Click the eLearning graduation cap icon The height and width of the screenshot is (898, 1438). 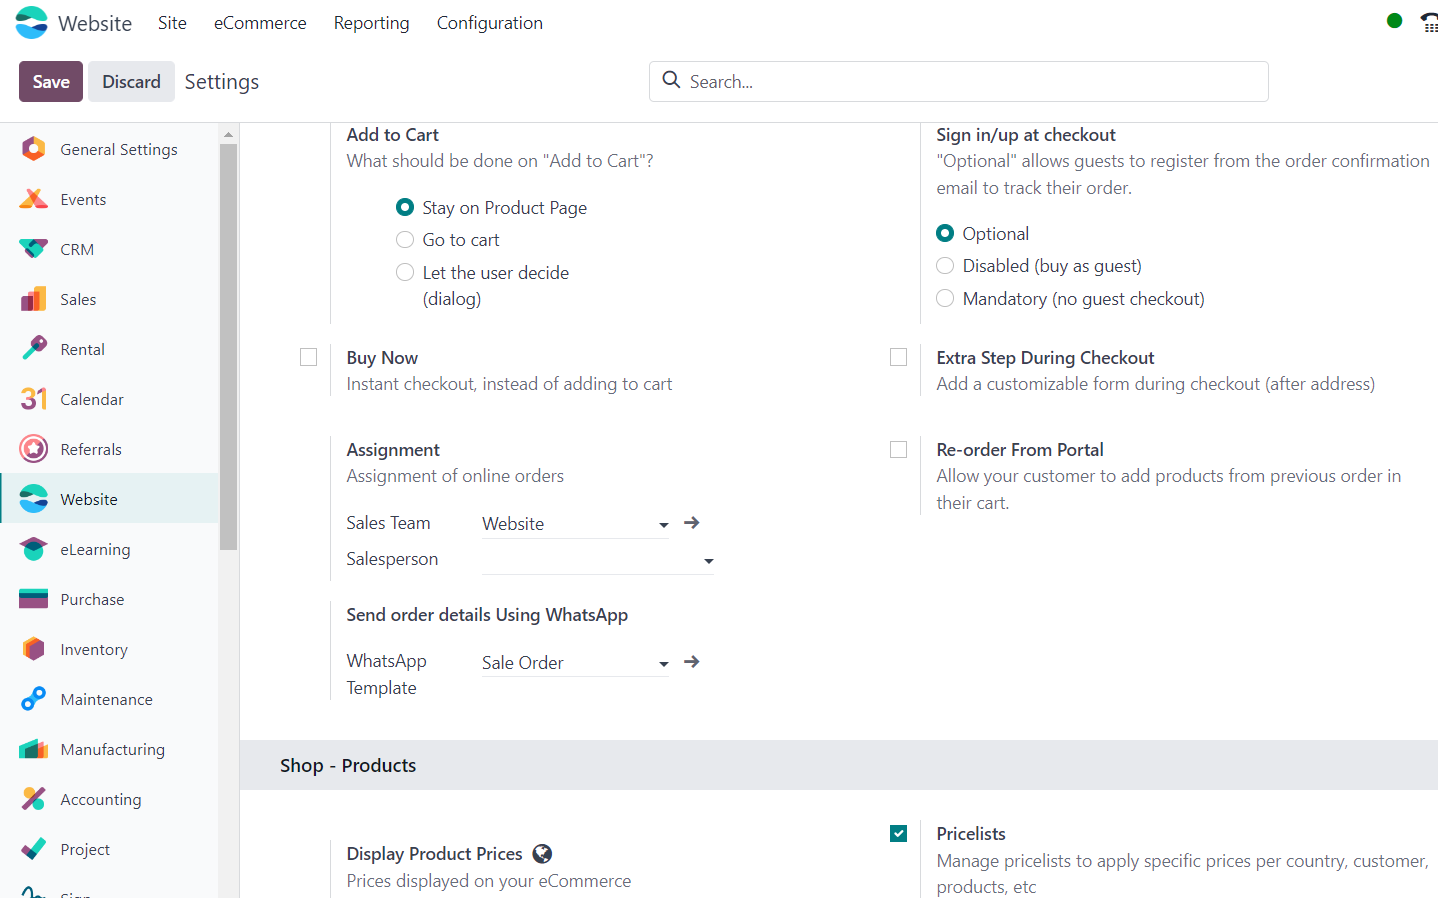pos(33,549)
